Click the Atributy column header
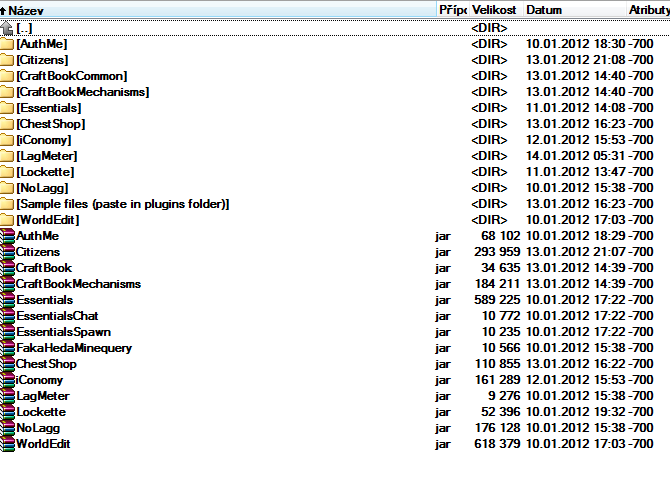 pos(648,9)
